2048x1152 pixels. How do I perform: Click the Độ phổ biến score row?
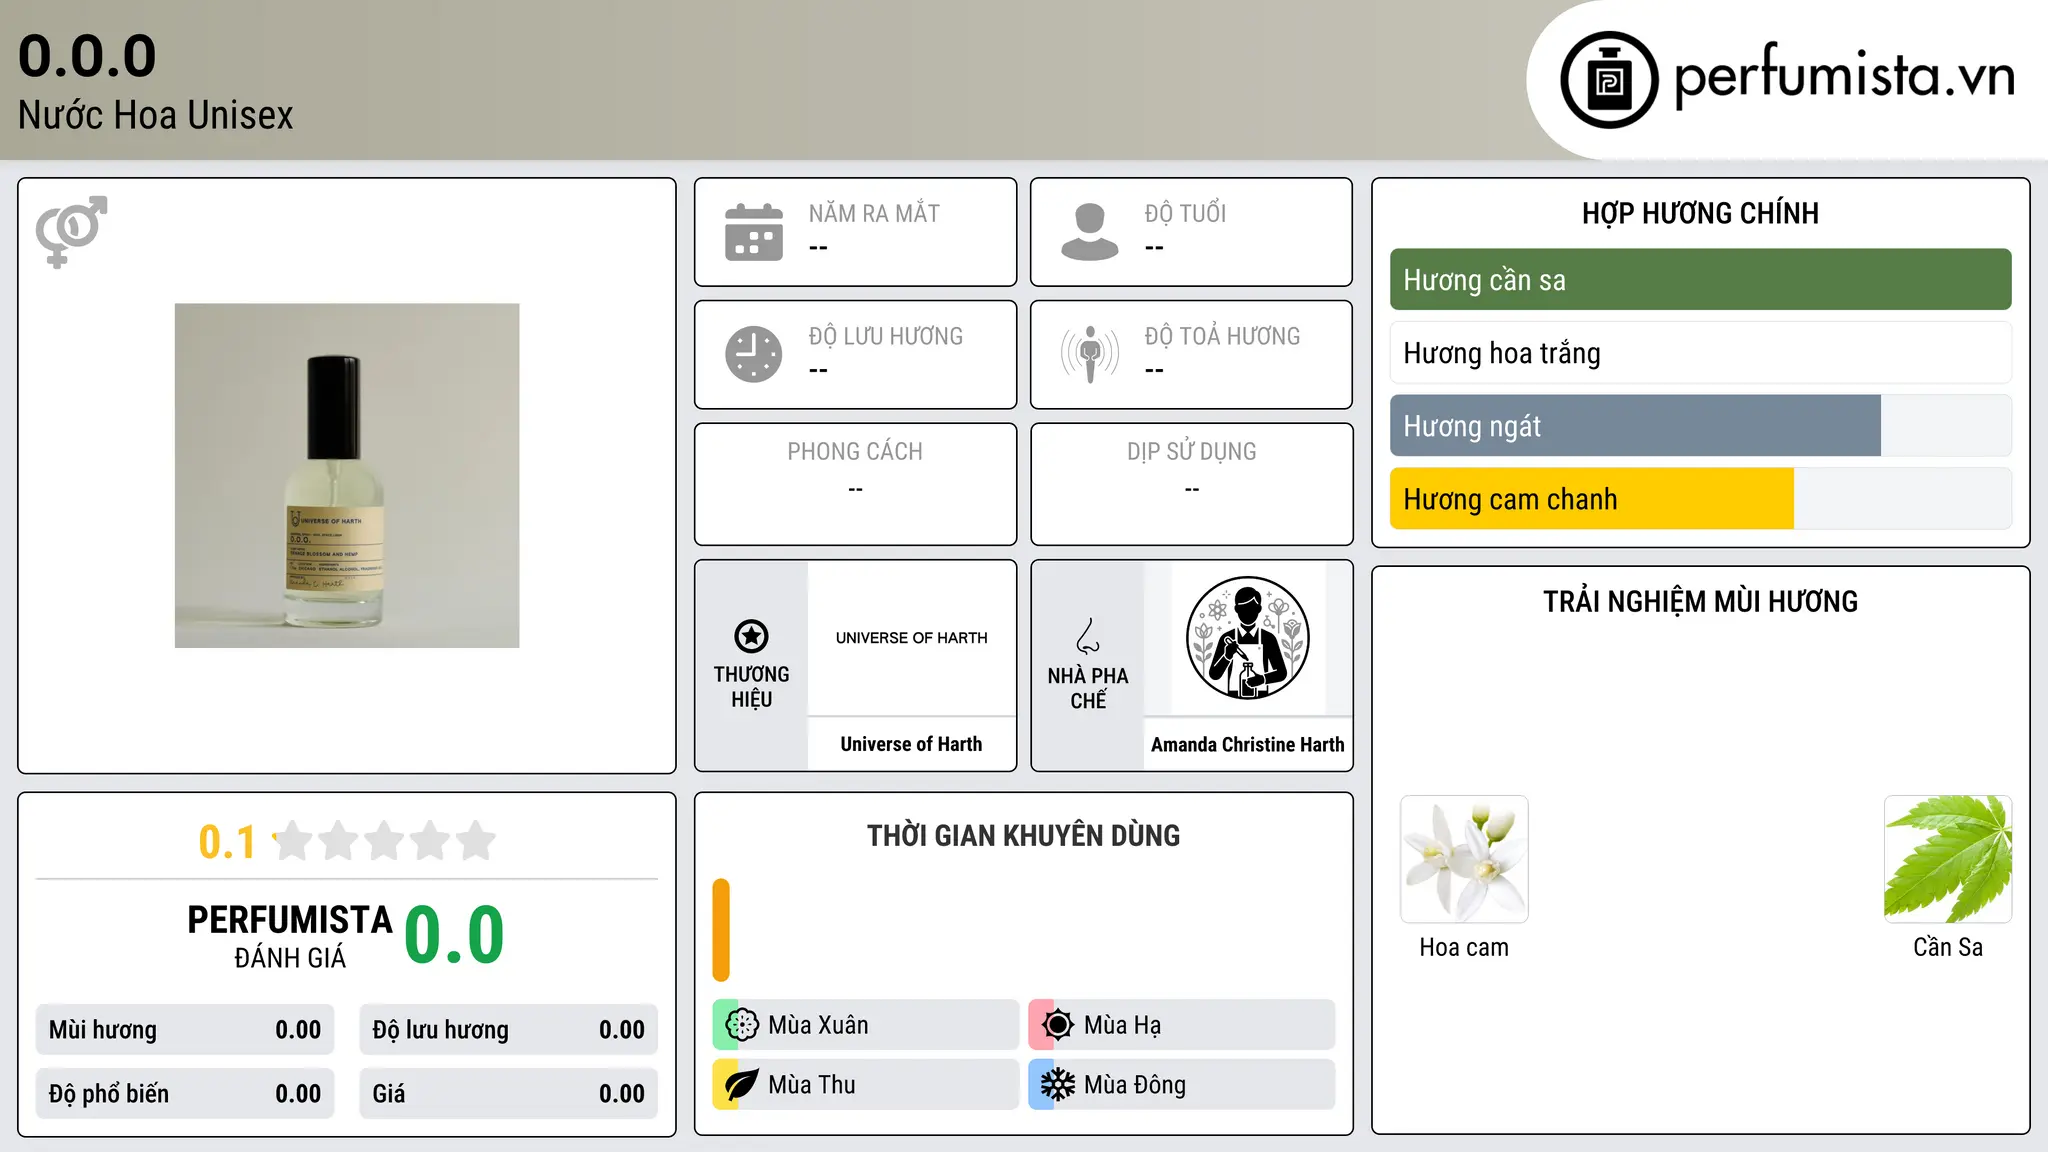click(185, 1094)
